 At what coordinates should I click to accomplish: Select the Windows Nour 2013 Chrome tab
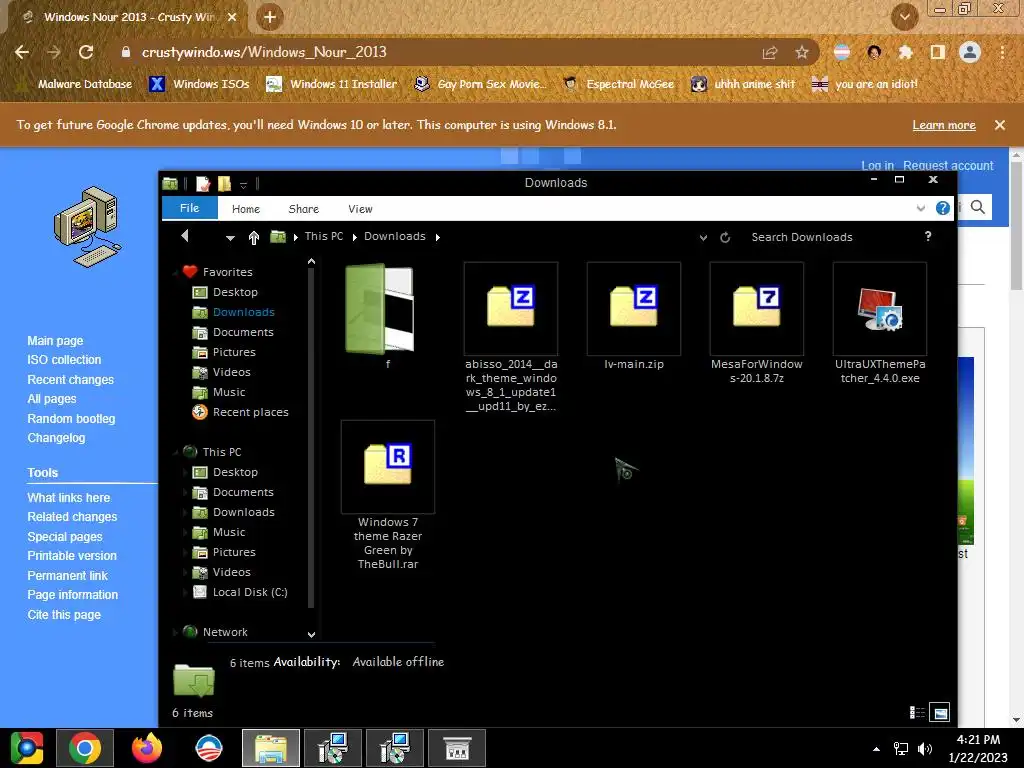pyautogui.click(x=129, y=17)
